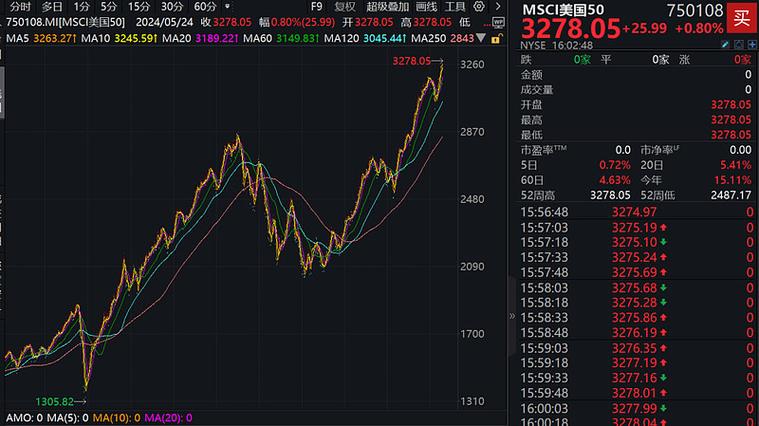
Task: Click the MSCI美国50 name in side panel
Action: (x=563, y=10)
